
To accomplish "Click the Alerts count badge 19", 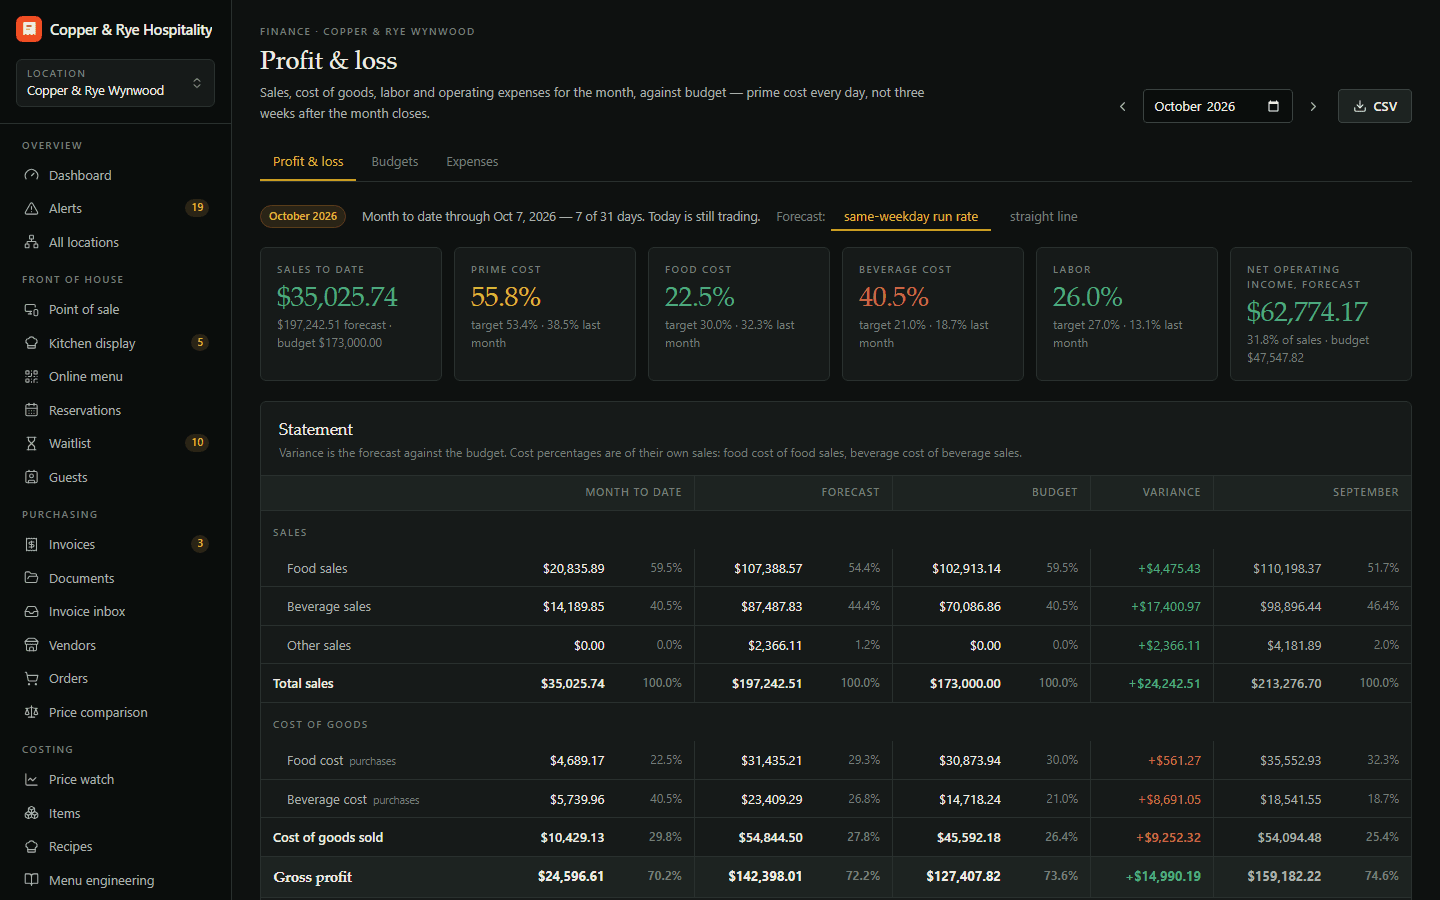I will tap(197, 208).
